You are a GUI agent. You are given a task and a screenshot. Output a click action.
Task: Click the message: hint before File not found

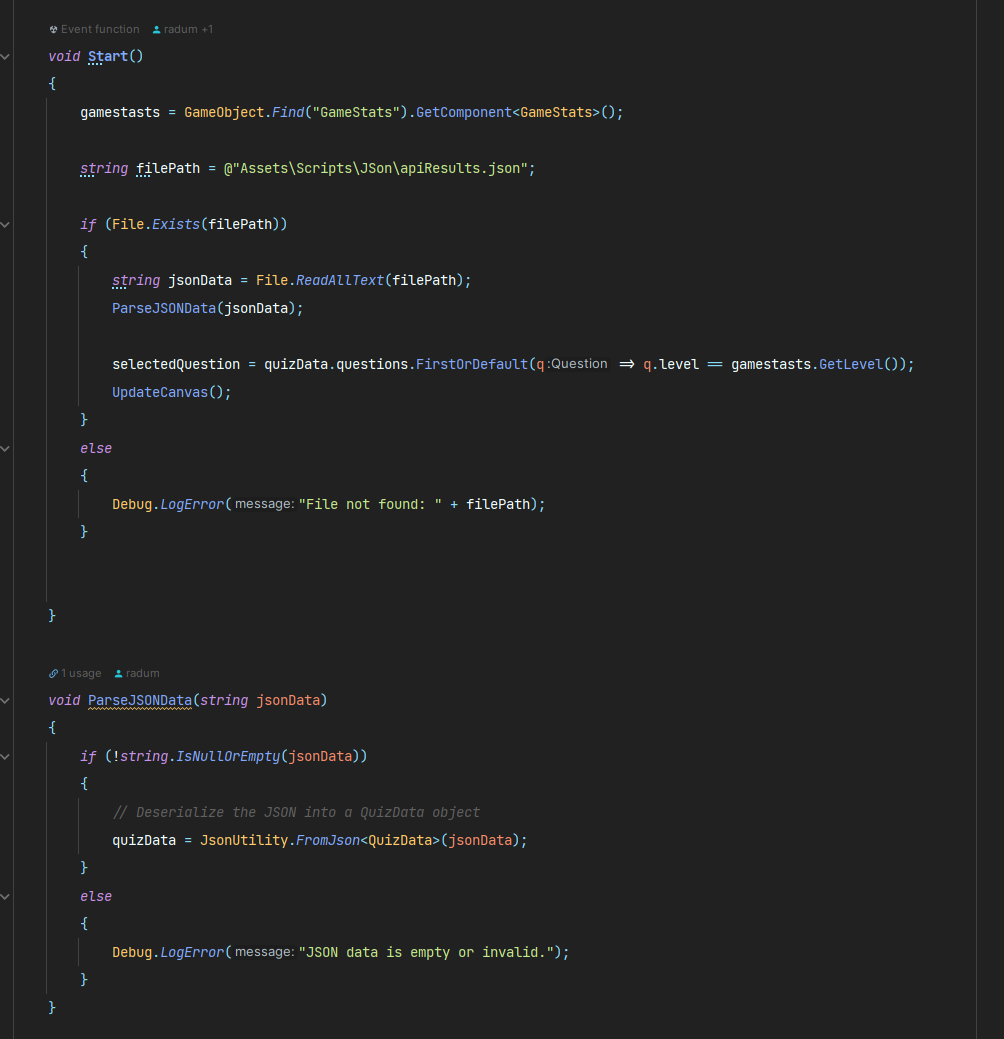[x=264, y=505]
